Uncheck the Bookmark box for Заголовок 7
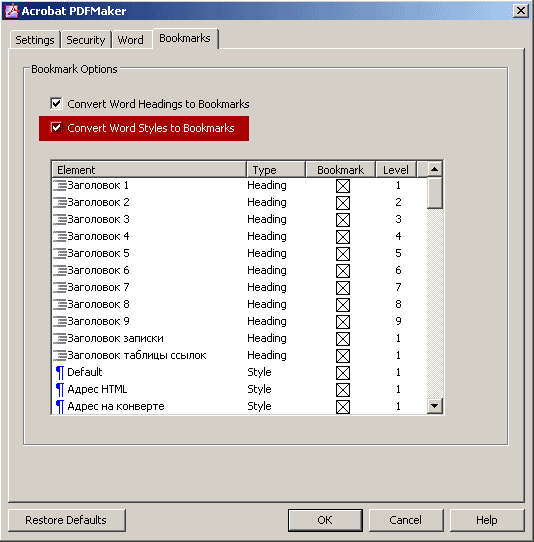Image resolution: width=534 pixels, height=542 pixels. click(x=343, y=288)
